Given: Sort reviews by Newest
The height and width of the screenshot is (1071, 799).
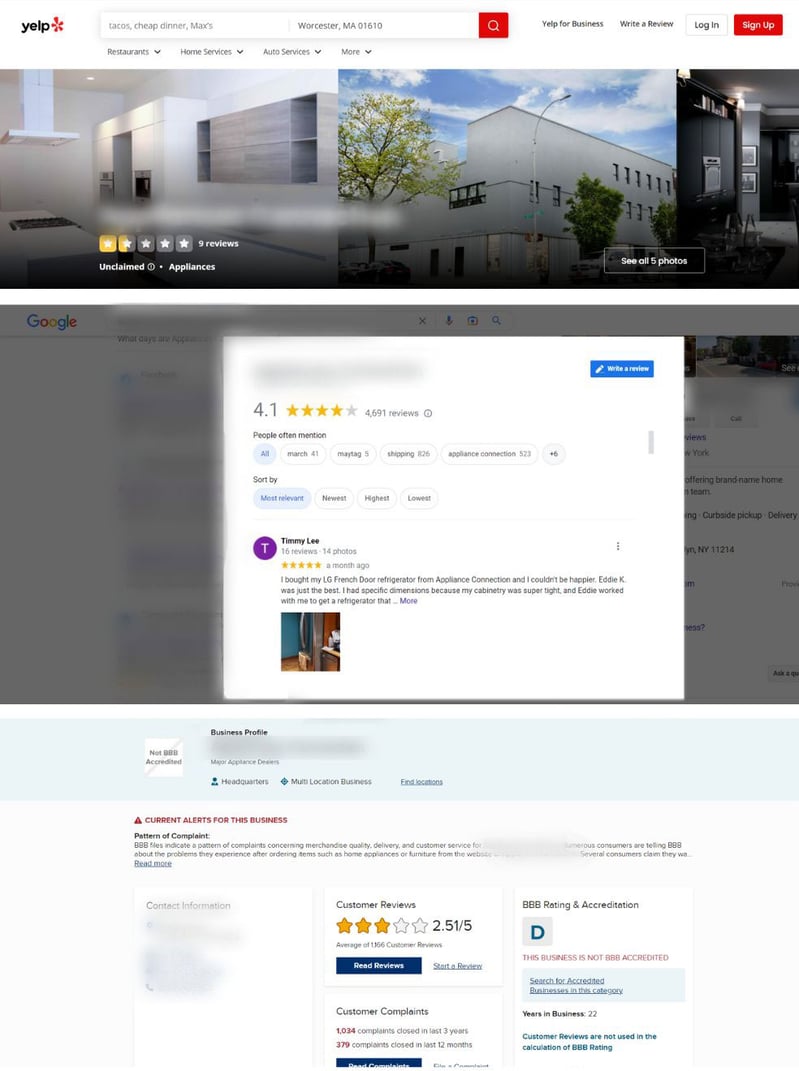Looking at the screenshot, I should click(x=334, y=499).
